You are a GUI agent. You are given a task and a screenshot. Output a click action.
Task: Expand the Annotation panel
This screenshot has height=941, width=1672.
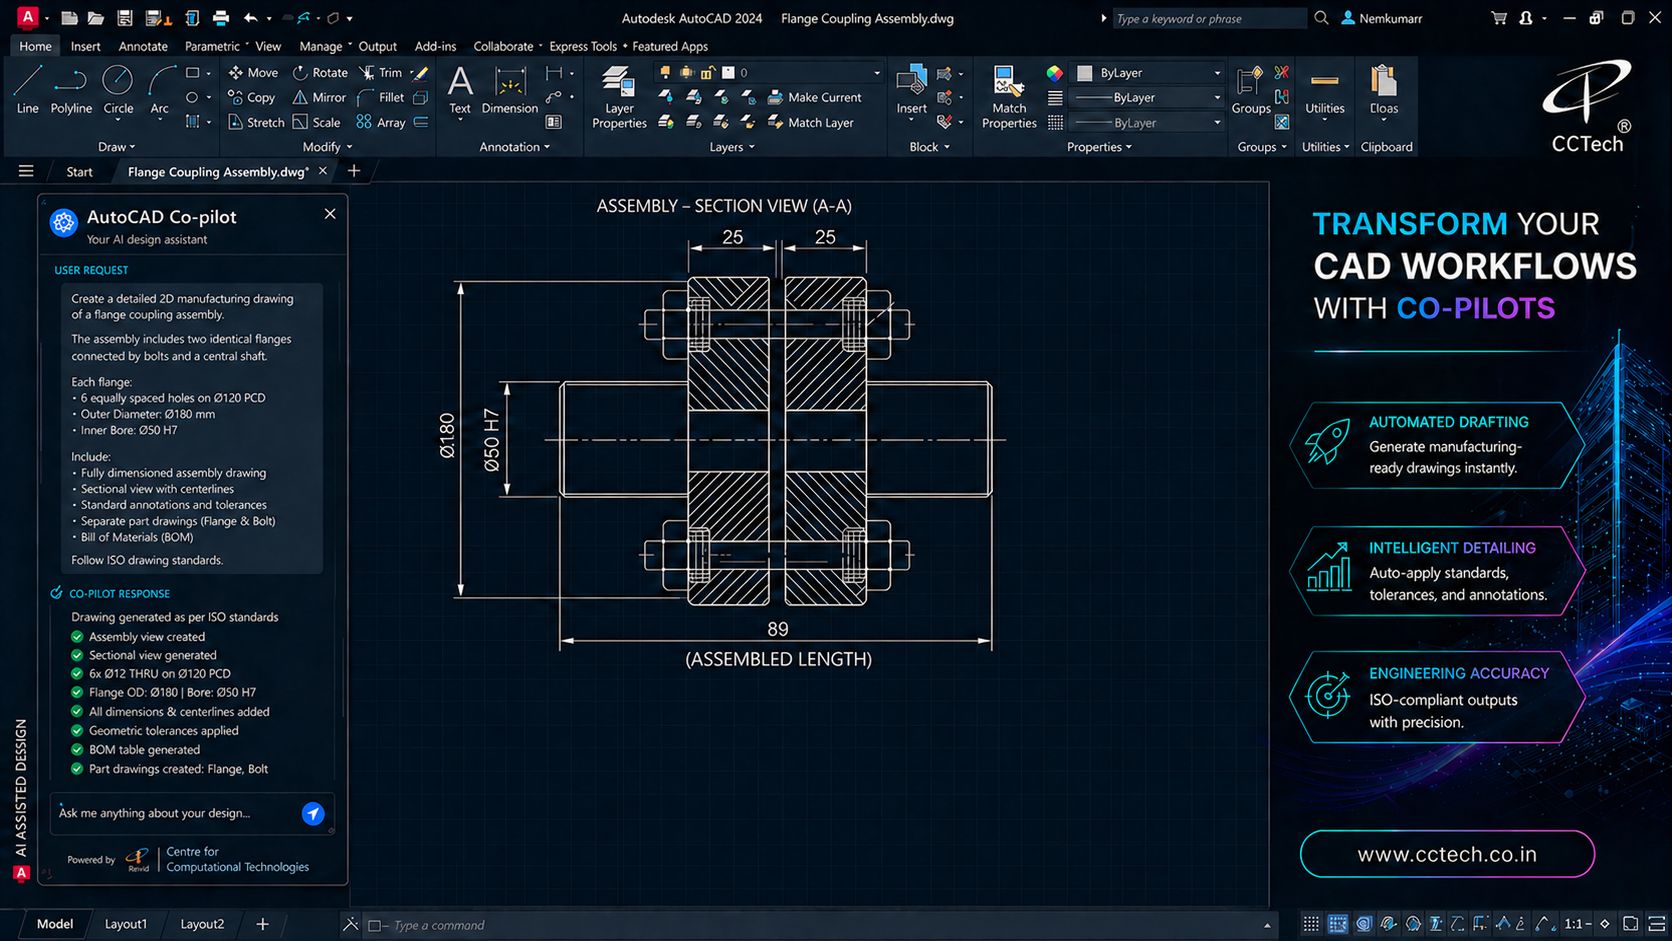coord(515,147)
